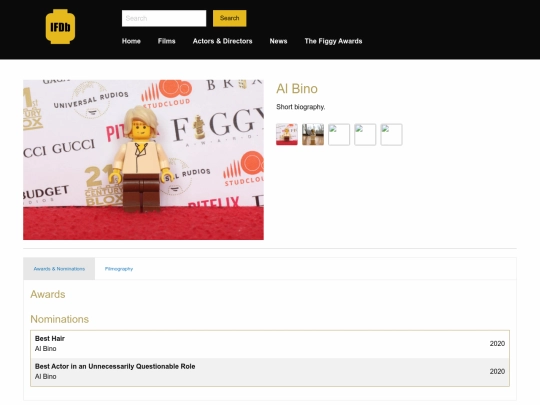The width and height of the screenshot is (540, 405).
Task: Visit The Figgy Awards page
Action: click(x=333, y=41)
